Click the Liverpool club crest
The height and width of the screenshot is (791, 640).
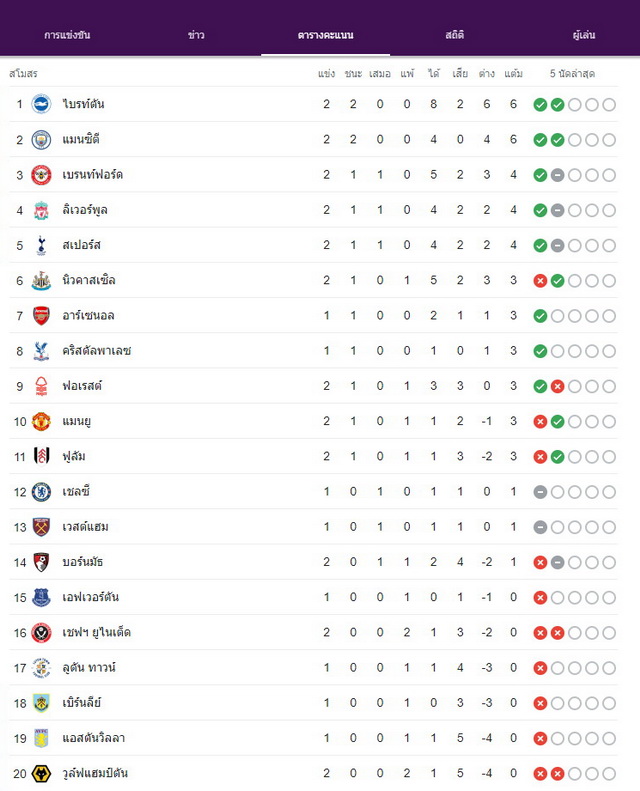tap(41, 210)
